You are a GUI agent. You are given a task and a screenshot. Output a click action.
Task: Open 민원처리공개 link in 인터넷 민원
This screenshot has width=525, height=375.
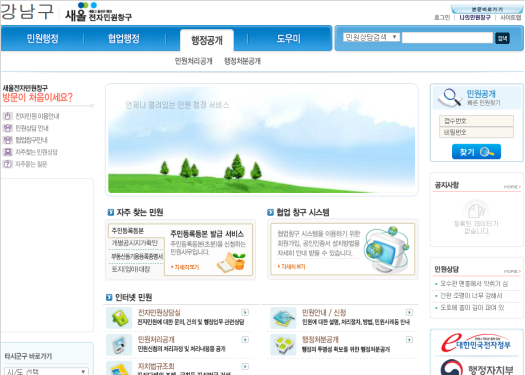156,340
